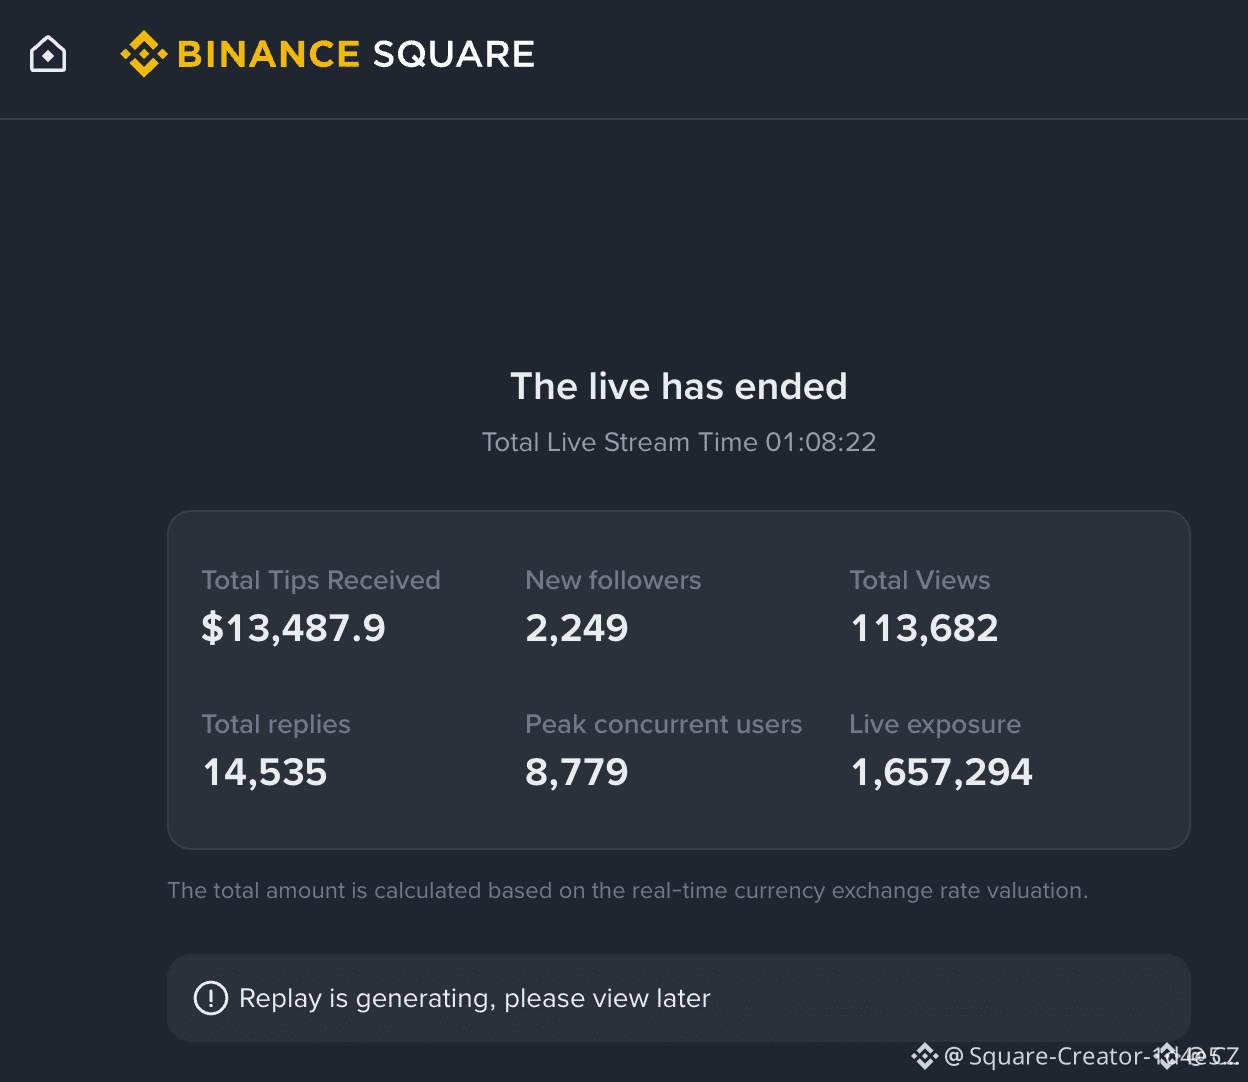Click the Total Views value 113,682
1248x1082 pixels.
point(924,628)
